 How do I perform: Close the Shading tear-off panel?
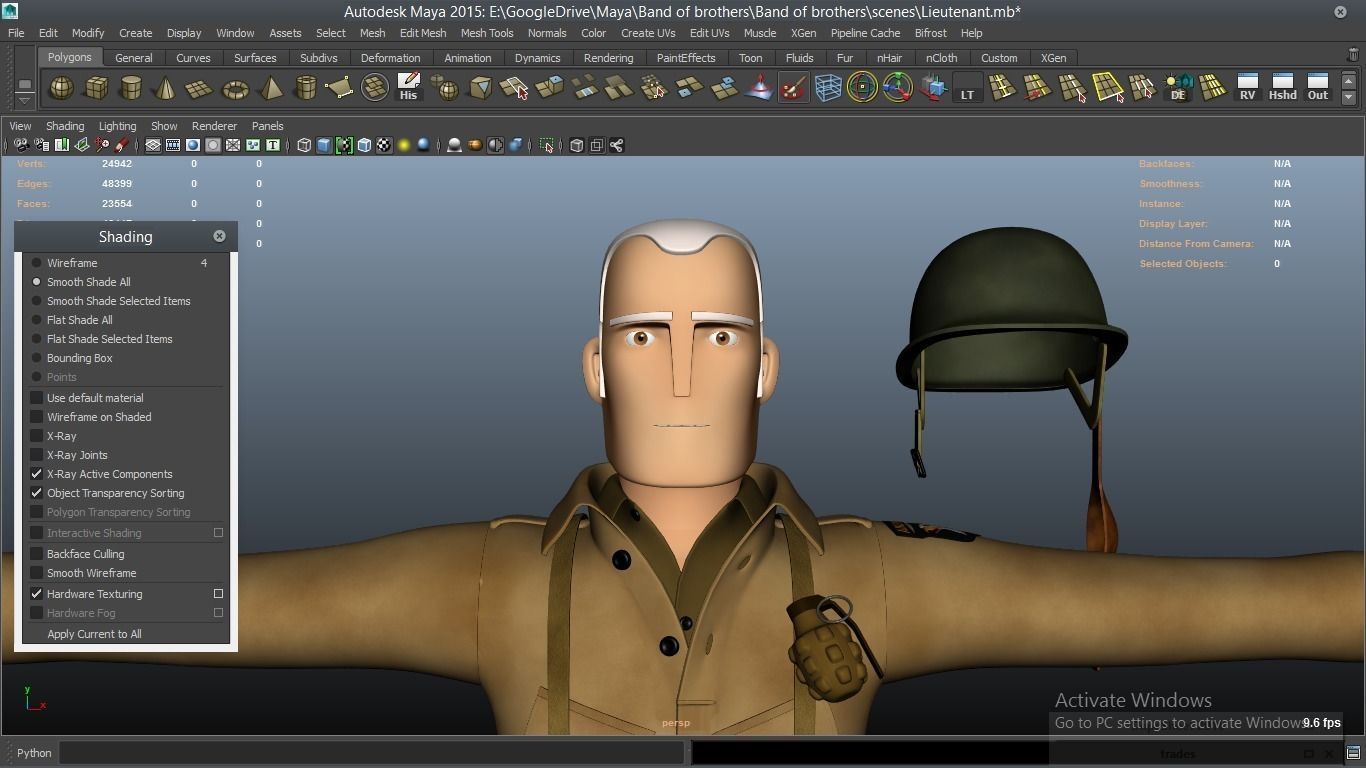219,236
